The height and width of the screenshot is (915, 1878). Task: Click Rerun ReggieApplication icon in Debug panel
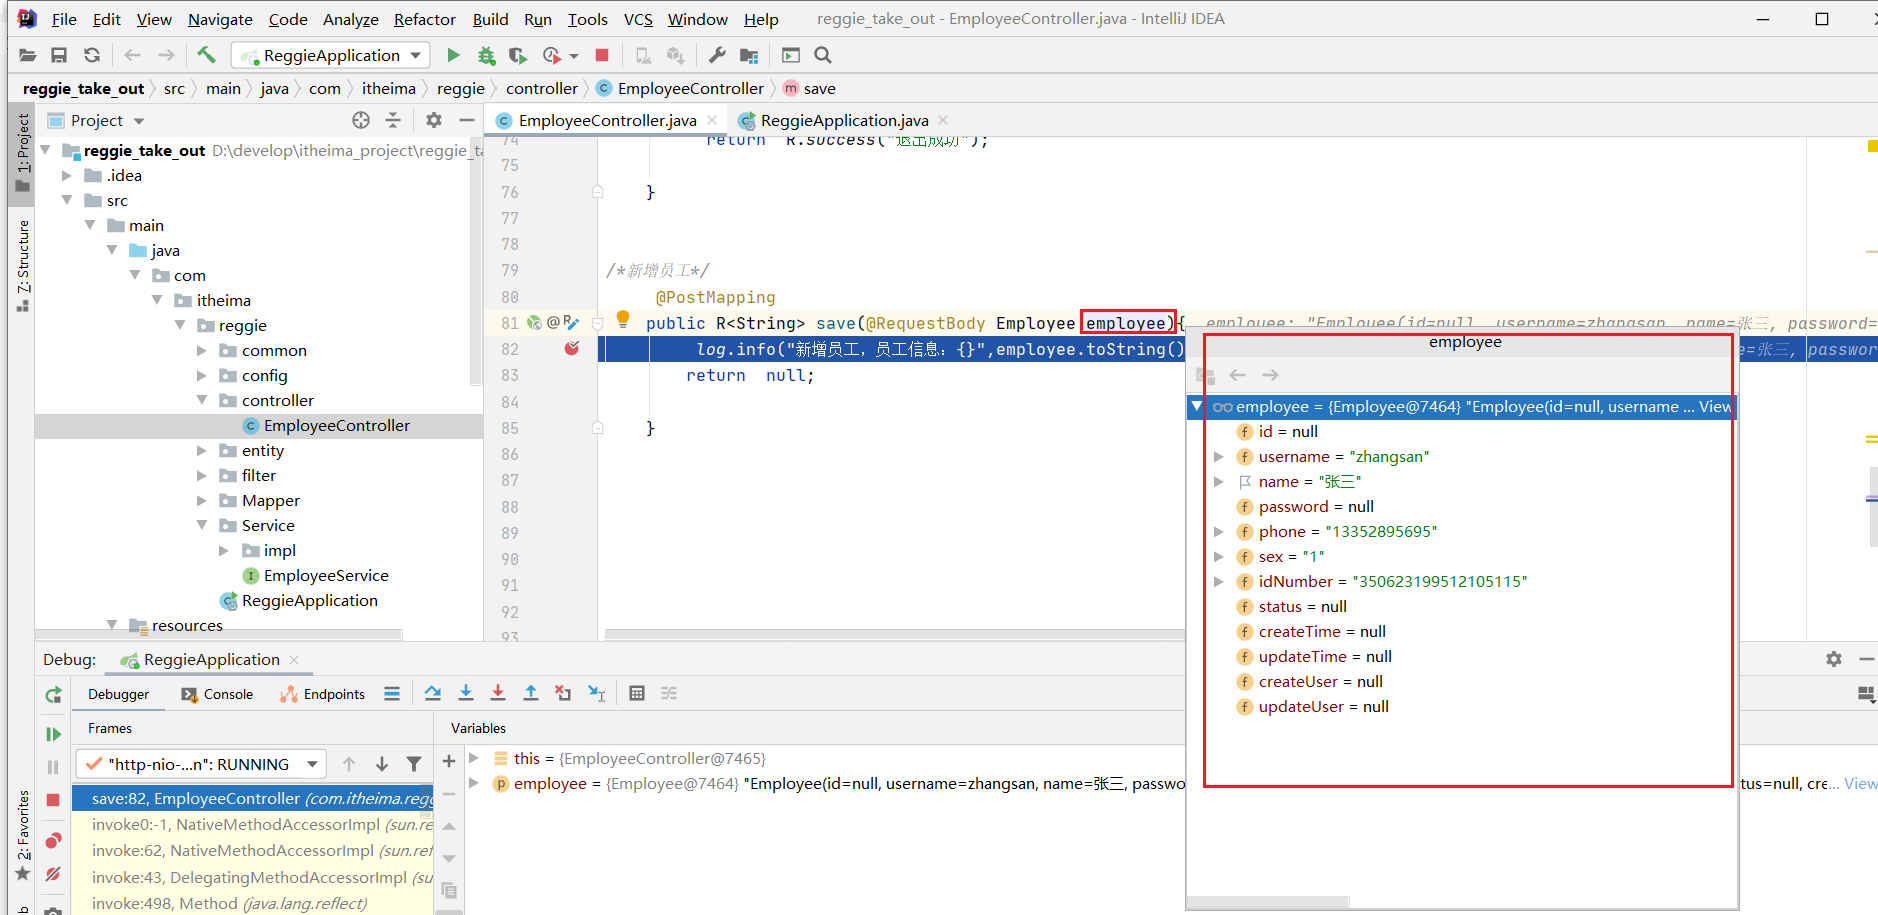[x=53, y=694]
